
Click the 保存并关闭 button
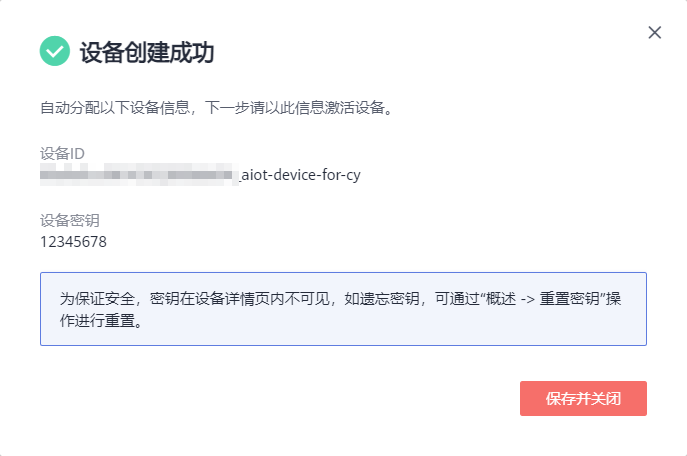coord(583,398)
